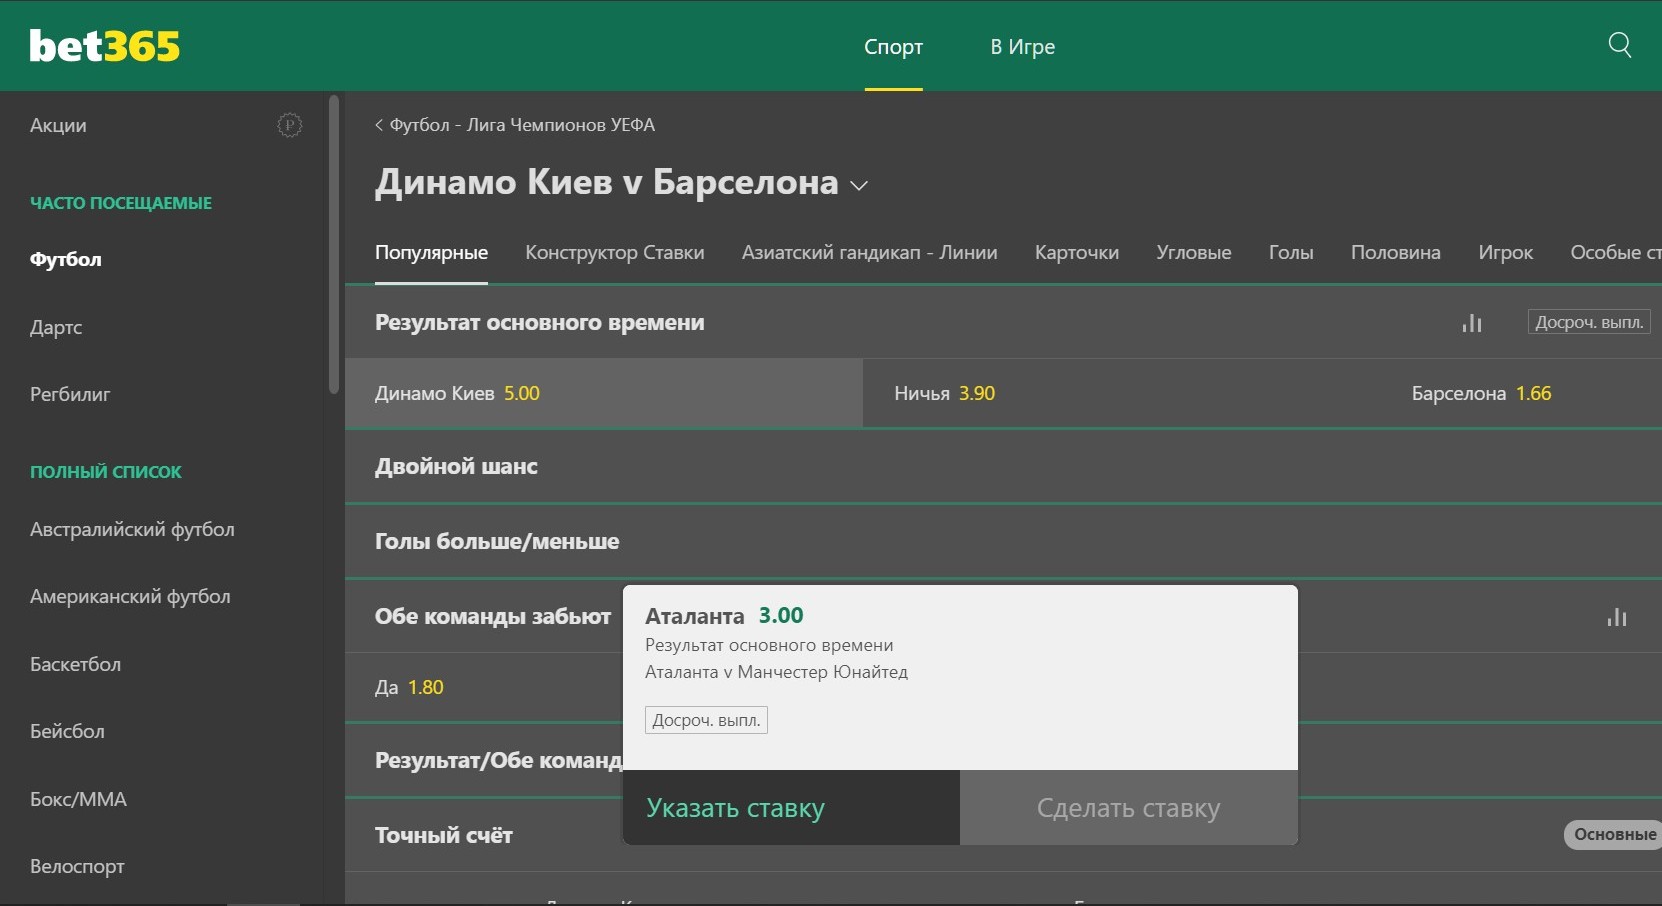The image size is (1662, 906).
Task: Open promotions badge icon next to Акции
Action: [289, 125]
